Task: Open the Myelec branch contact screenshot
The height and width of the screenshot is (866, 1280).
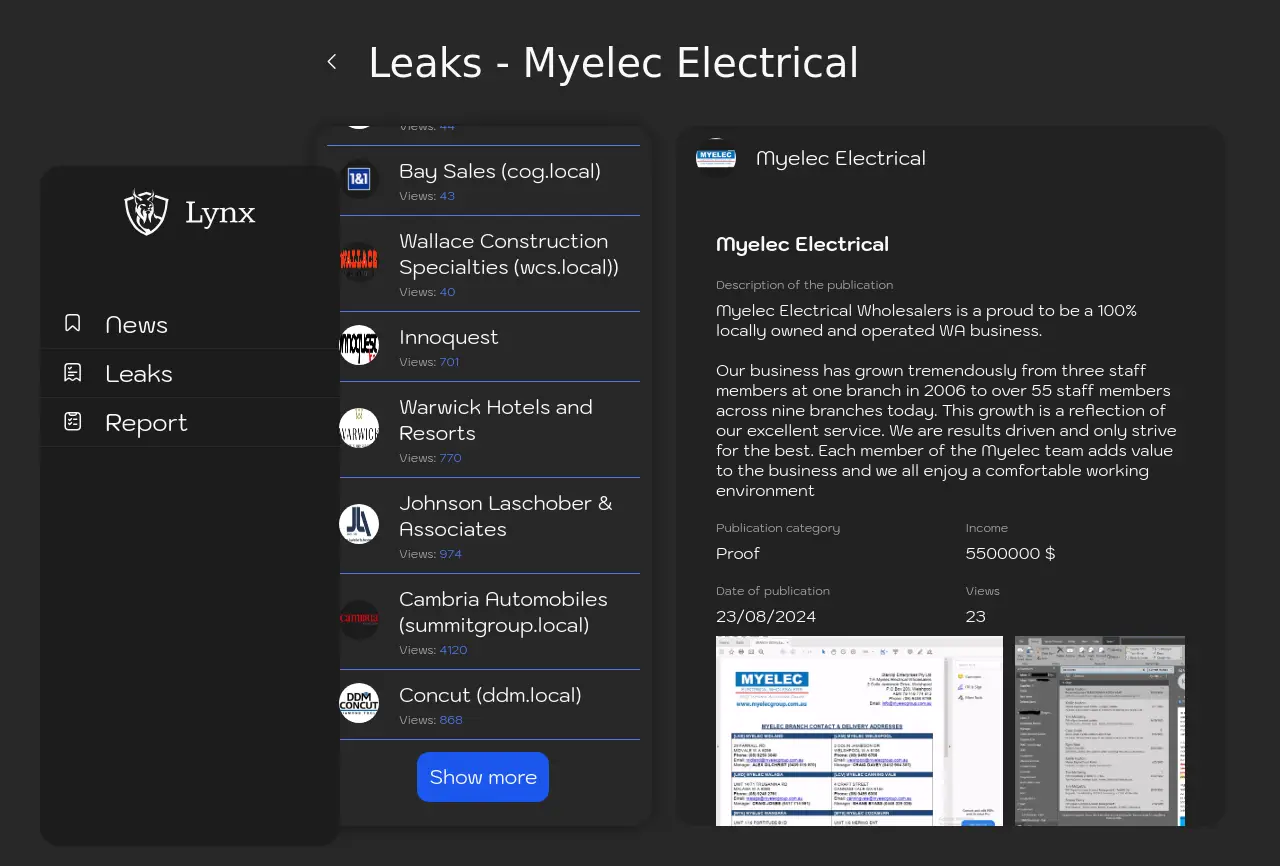Action: tap(859, 731)
